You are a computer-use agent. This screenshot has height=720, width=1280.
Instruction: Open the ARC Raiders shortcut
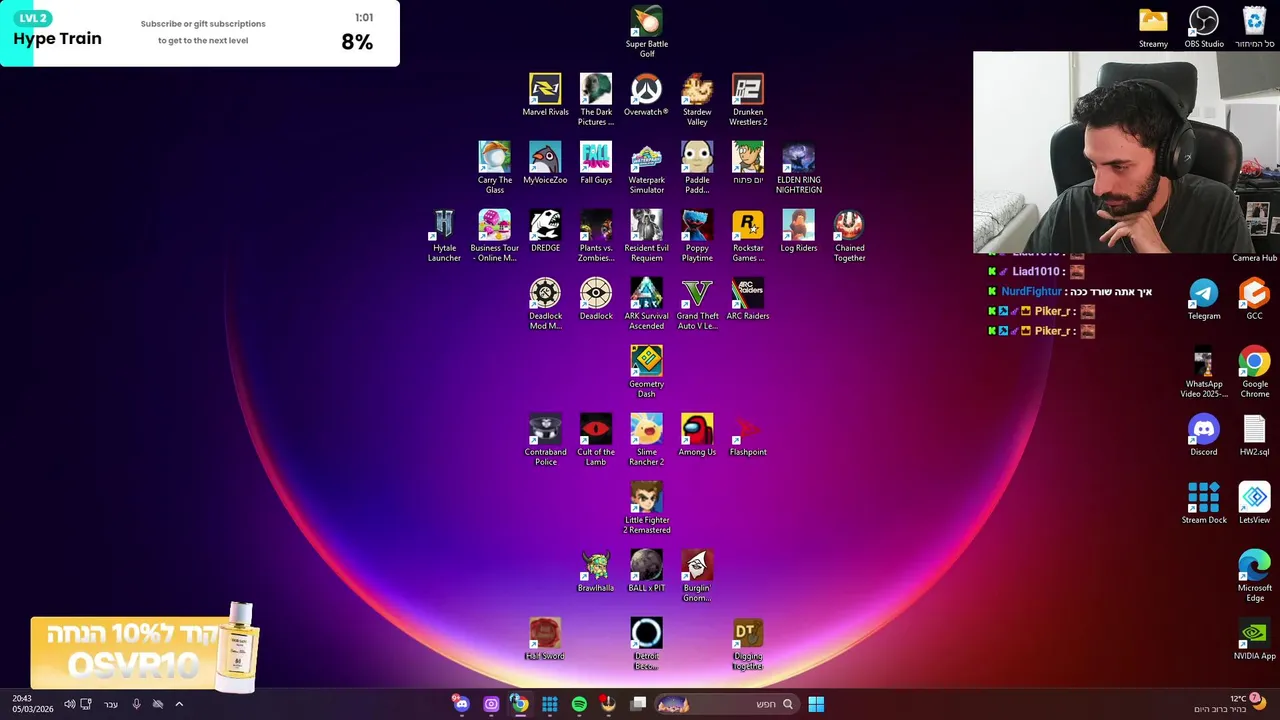(748, 299)
